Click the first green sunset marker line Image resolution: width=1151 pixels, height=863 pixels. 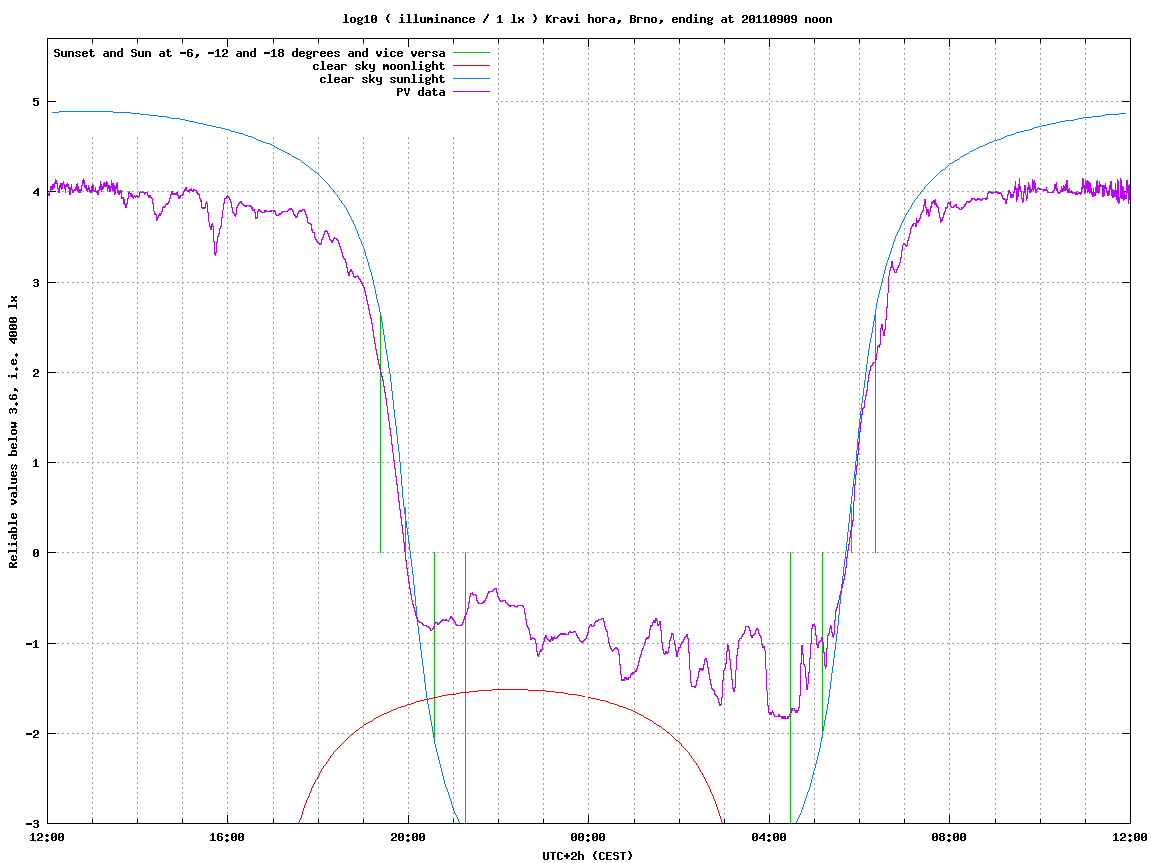pyautogui.click(x=380, y=433)
